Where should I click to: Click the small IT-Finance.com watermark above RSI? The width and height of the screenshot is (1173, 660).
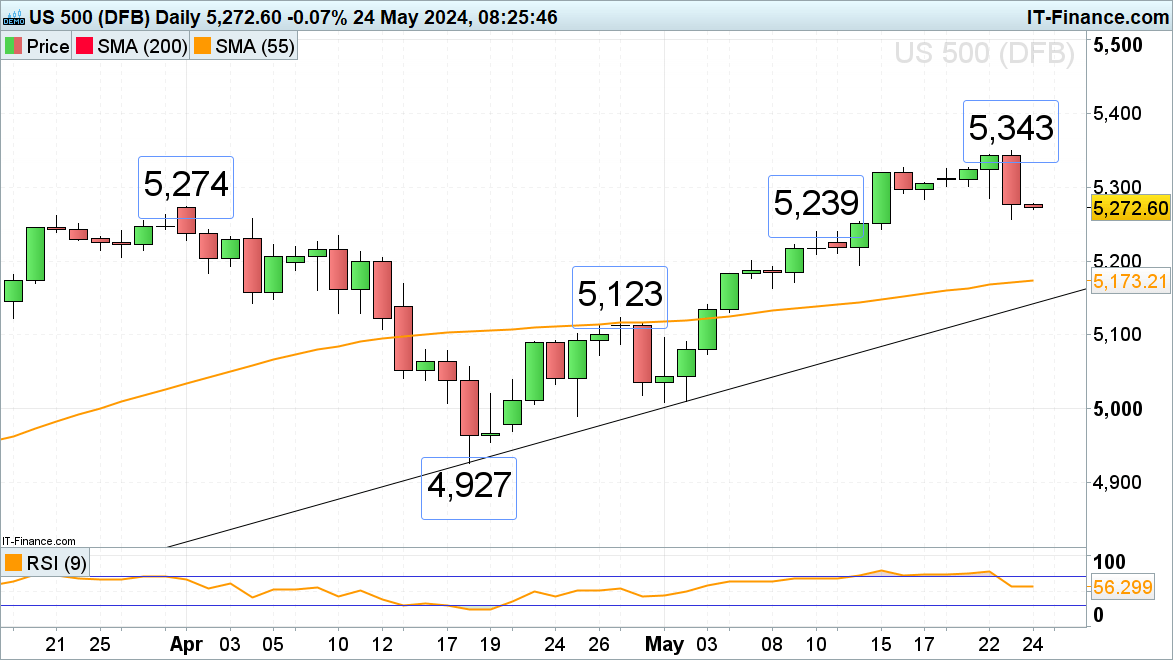coord(38,540)
